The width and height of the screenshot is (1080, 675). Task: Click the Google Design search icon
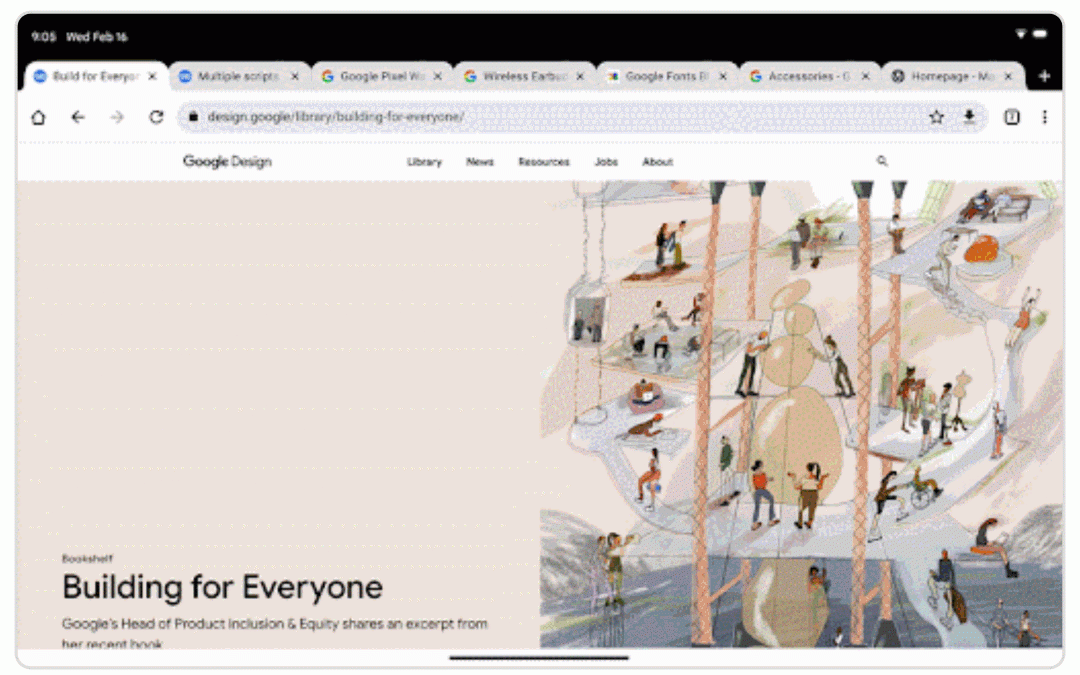pos(882,161)
